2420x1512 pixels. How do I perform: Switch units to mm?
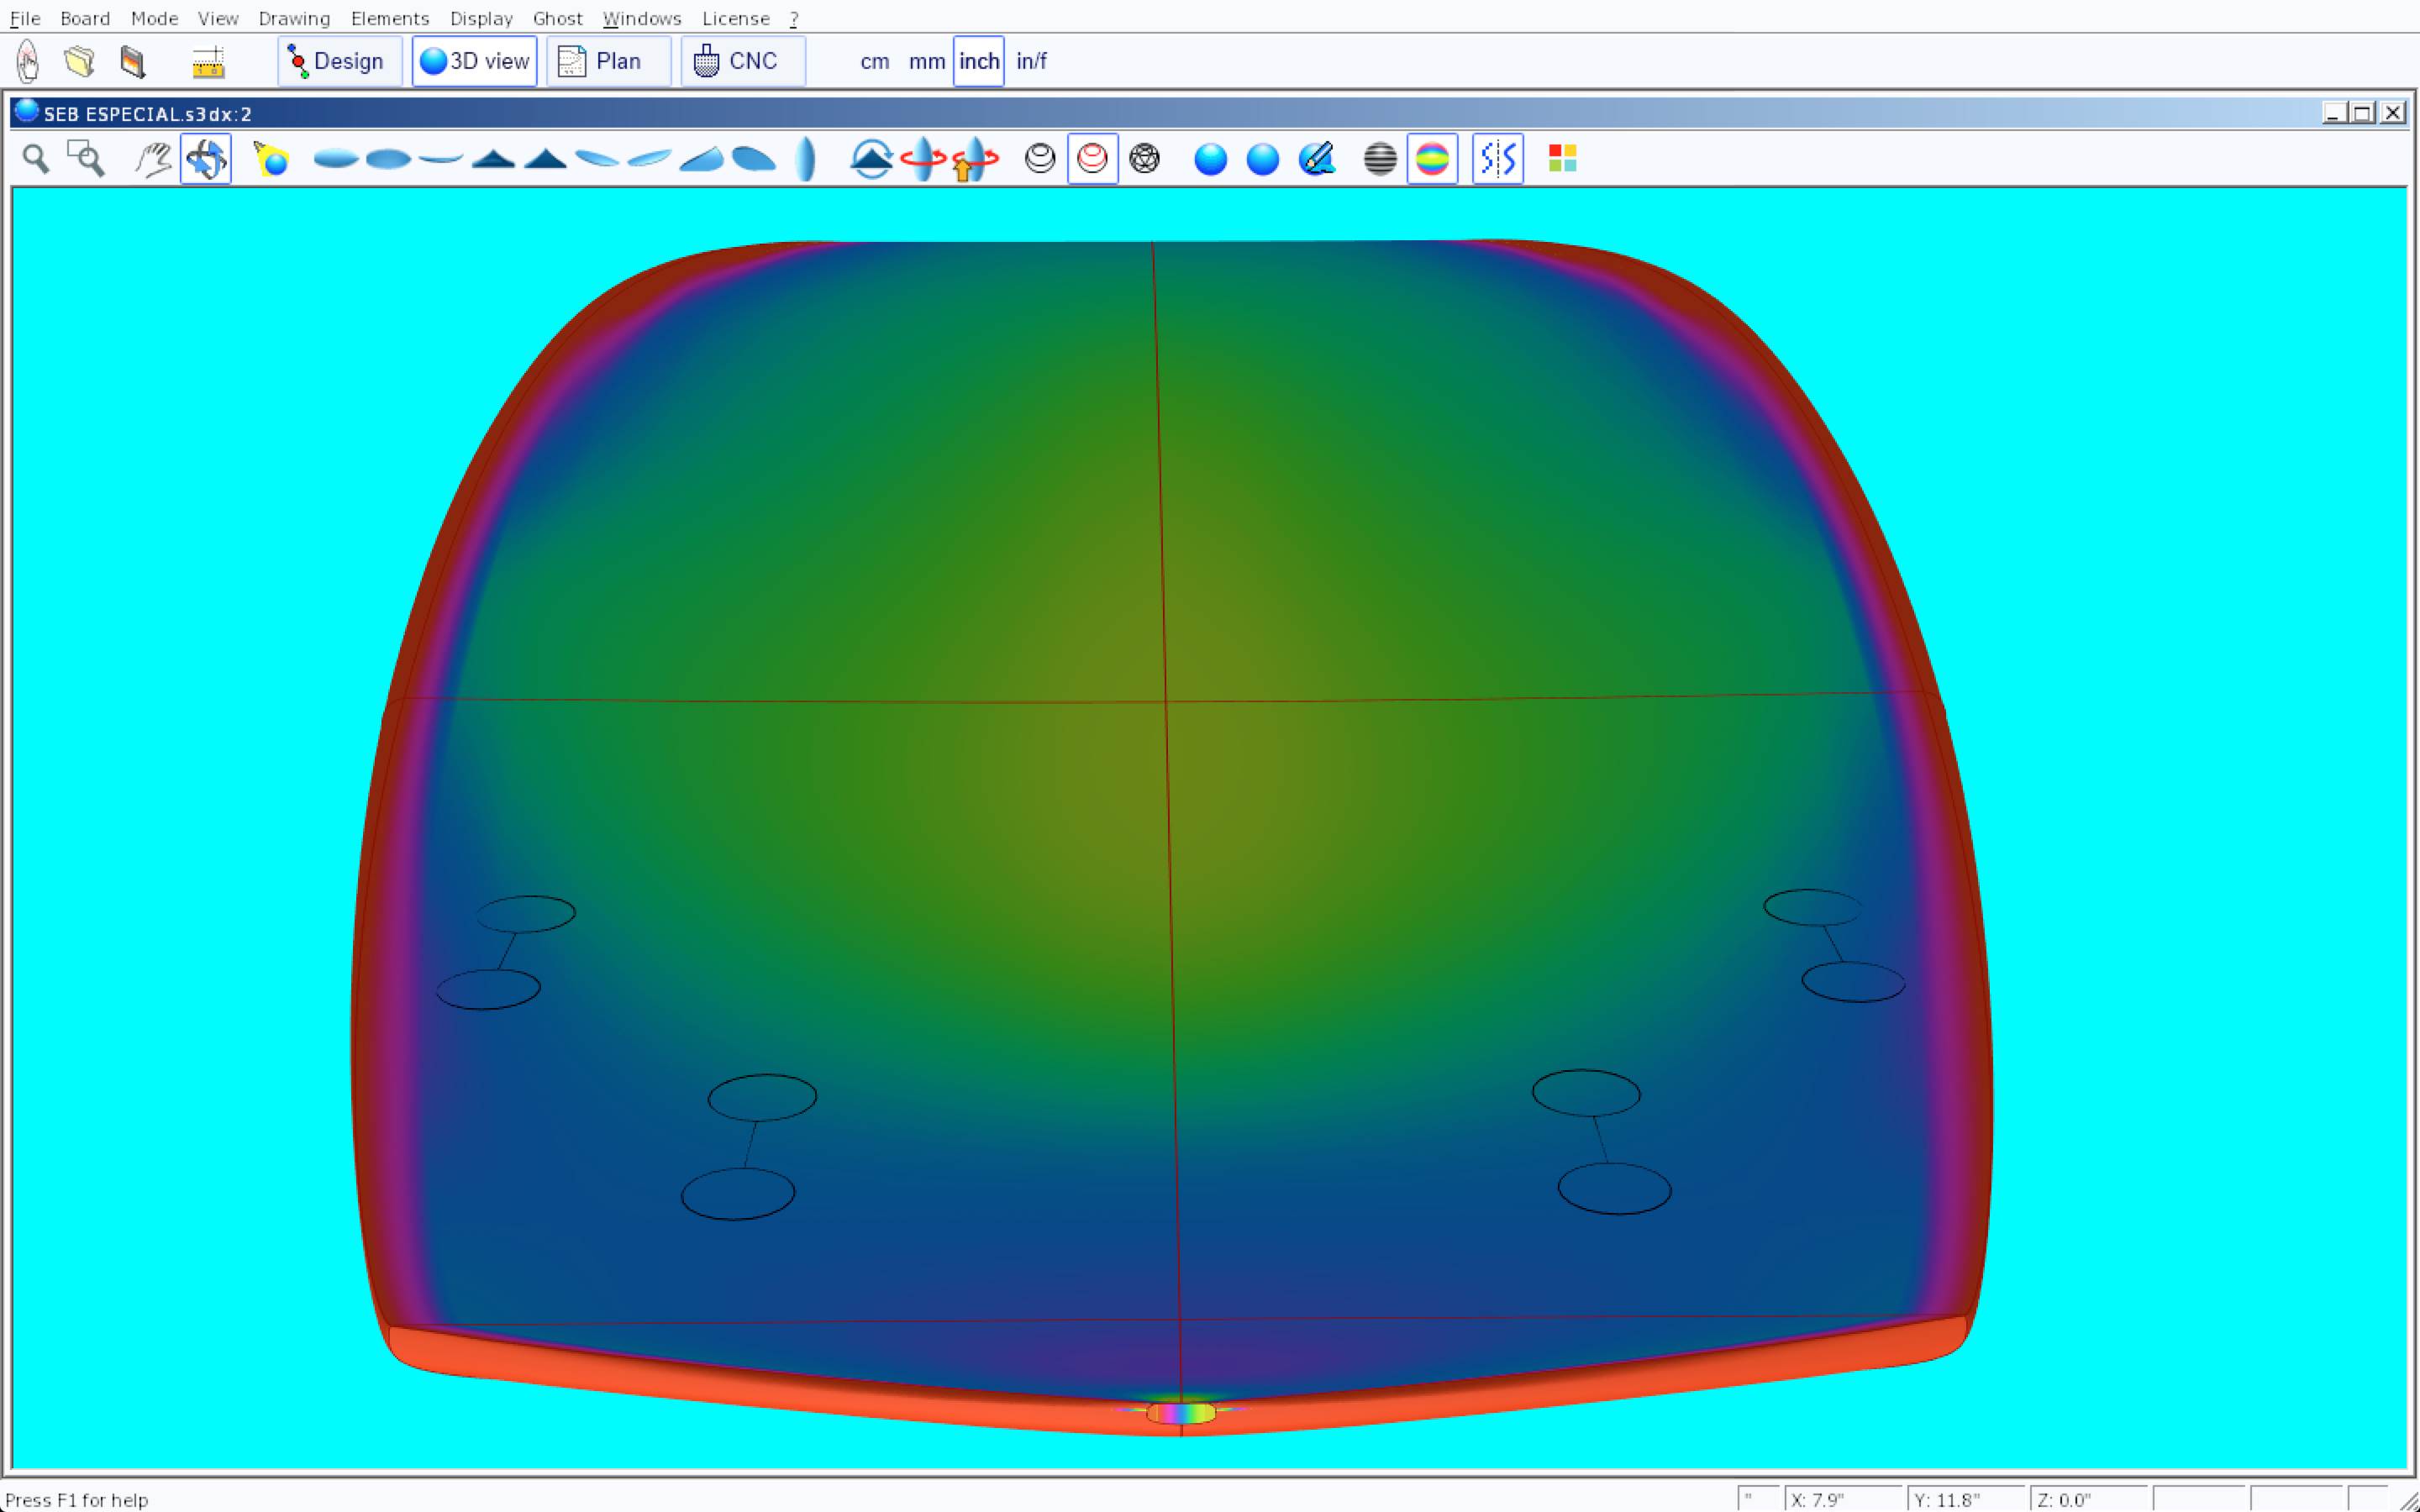926,62
